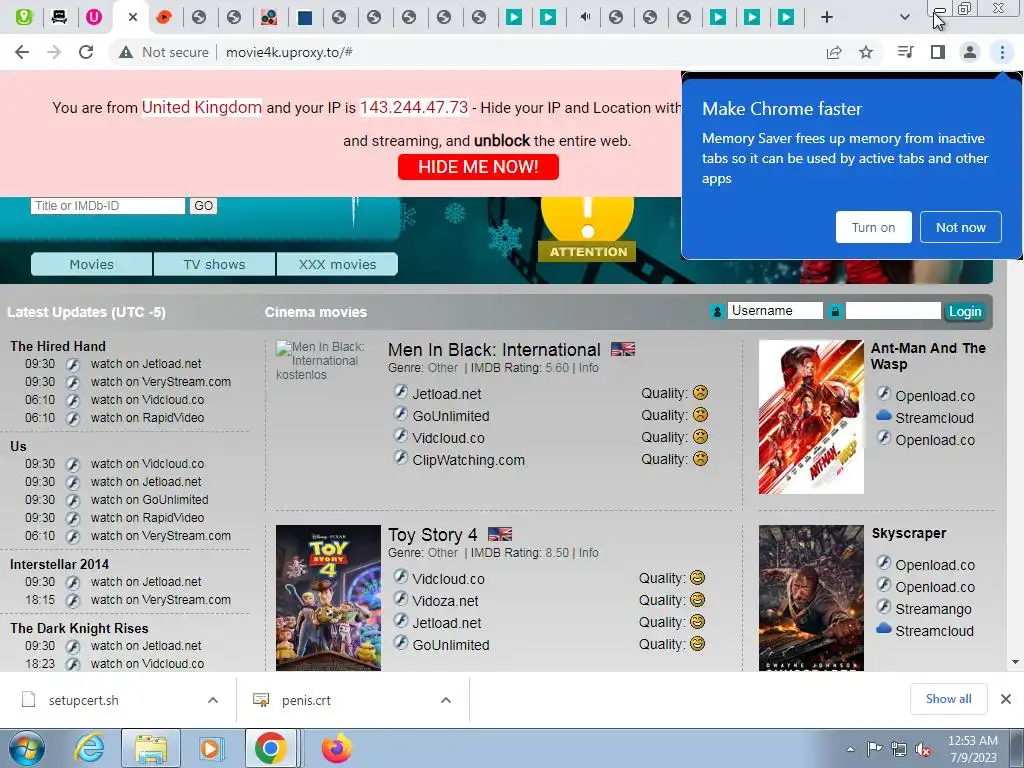Click the HIDE ME NOW! button
Screen dimensions: 1024x768
[478, 167]
